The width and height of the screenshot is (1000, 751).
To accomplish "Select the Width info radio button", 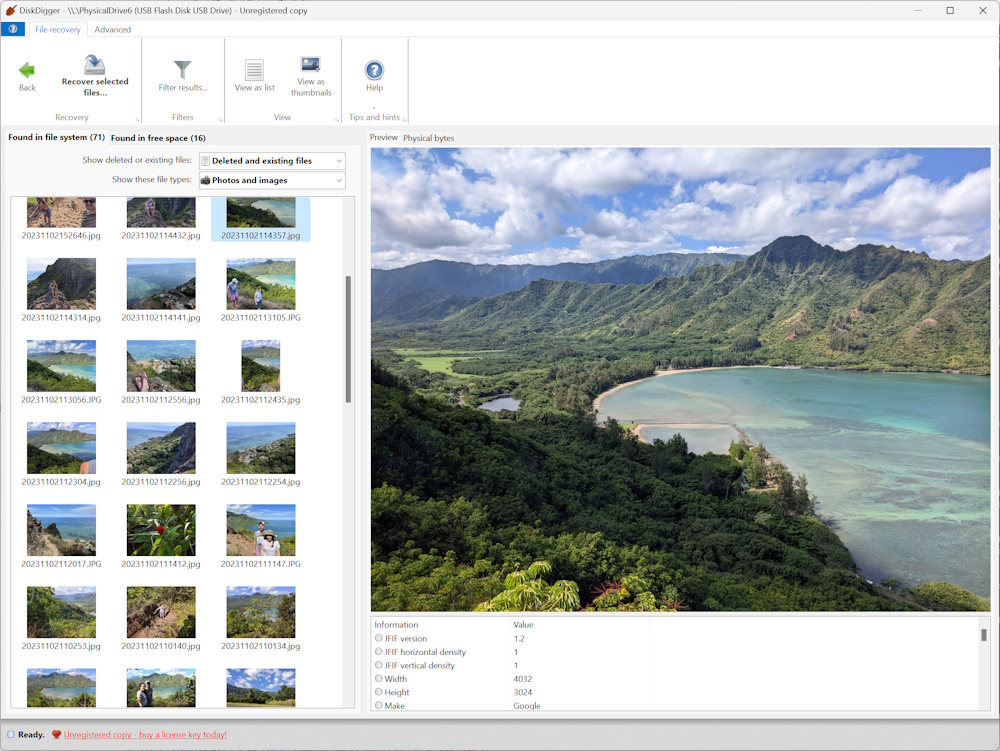I will [x=378, y=679].
